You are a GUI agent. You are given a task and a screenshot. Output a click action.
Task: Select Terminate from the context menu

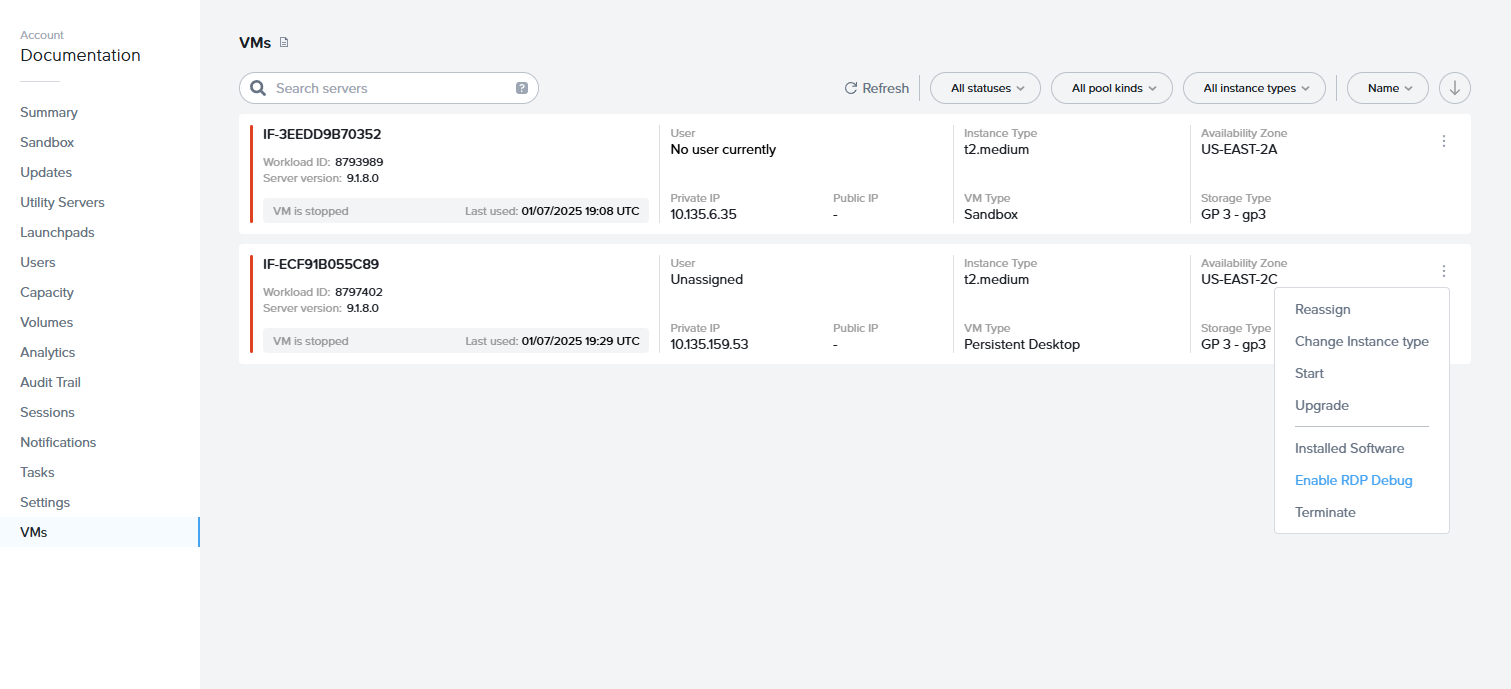pos(1325,512)
